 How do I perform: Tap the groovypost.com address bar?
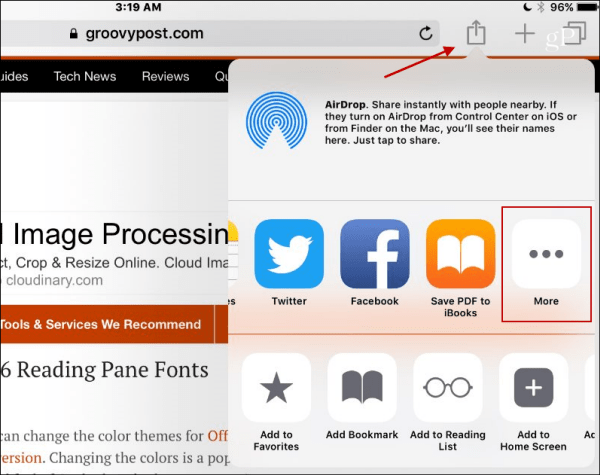tap(219, 33)
